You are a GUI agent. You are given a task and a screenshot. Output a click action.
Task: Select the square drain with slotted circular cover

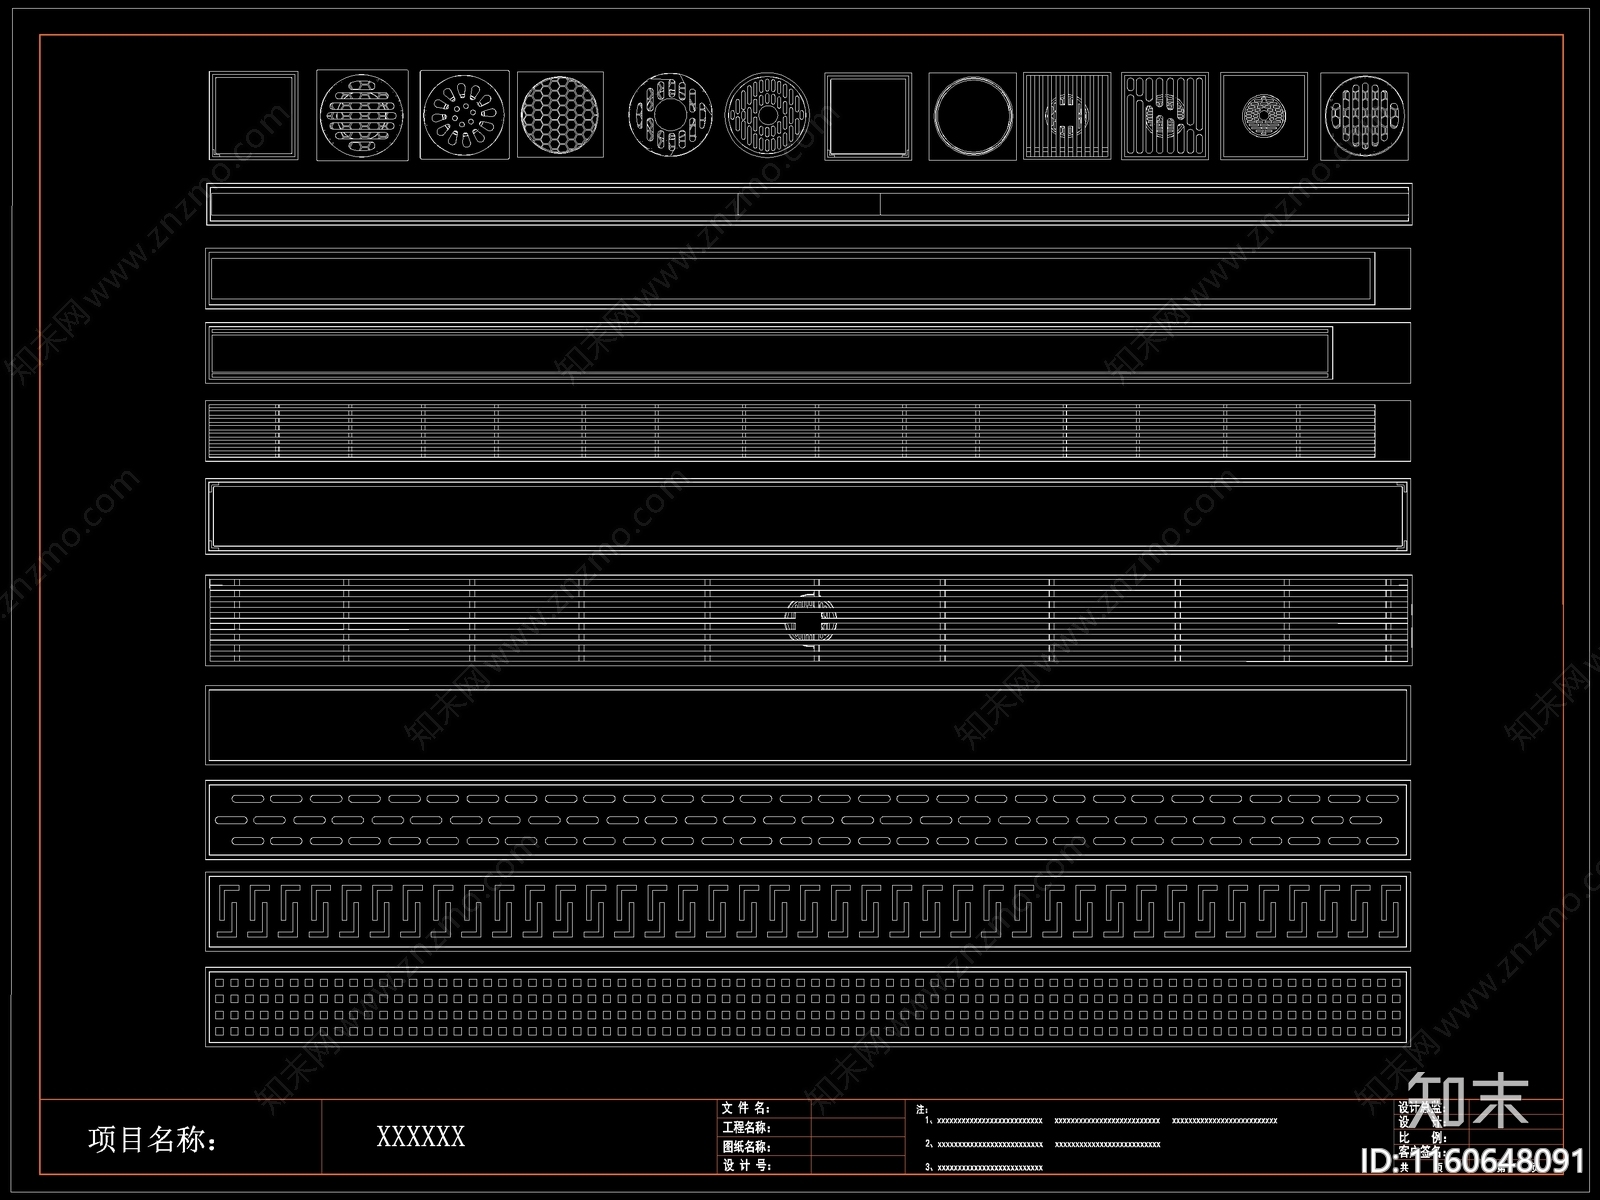1365,115
